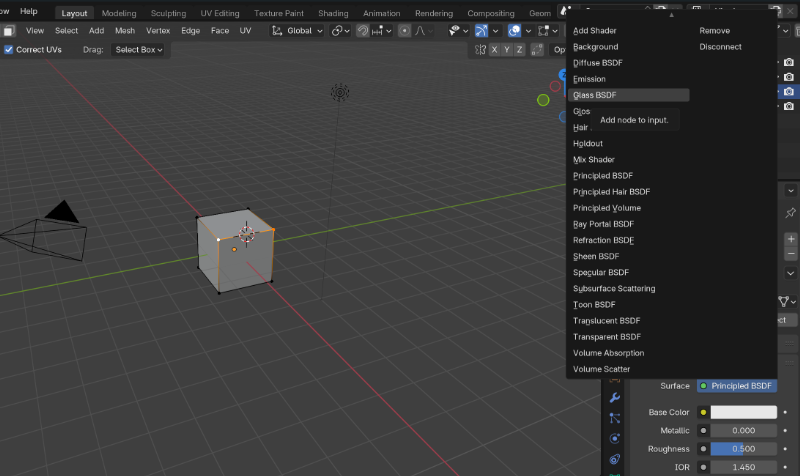Open the Vertex menu
800x476 pixels.
point(158,31)
